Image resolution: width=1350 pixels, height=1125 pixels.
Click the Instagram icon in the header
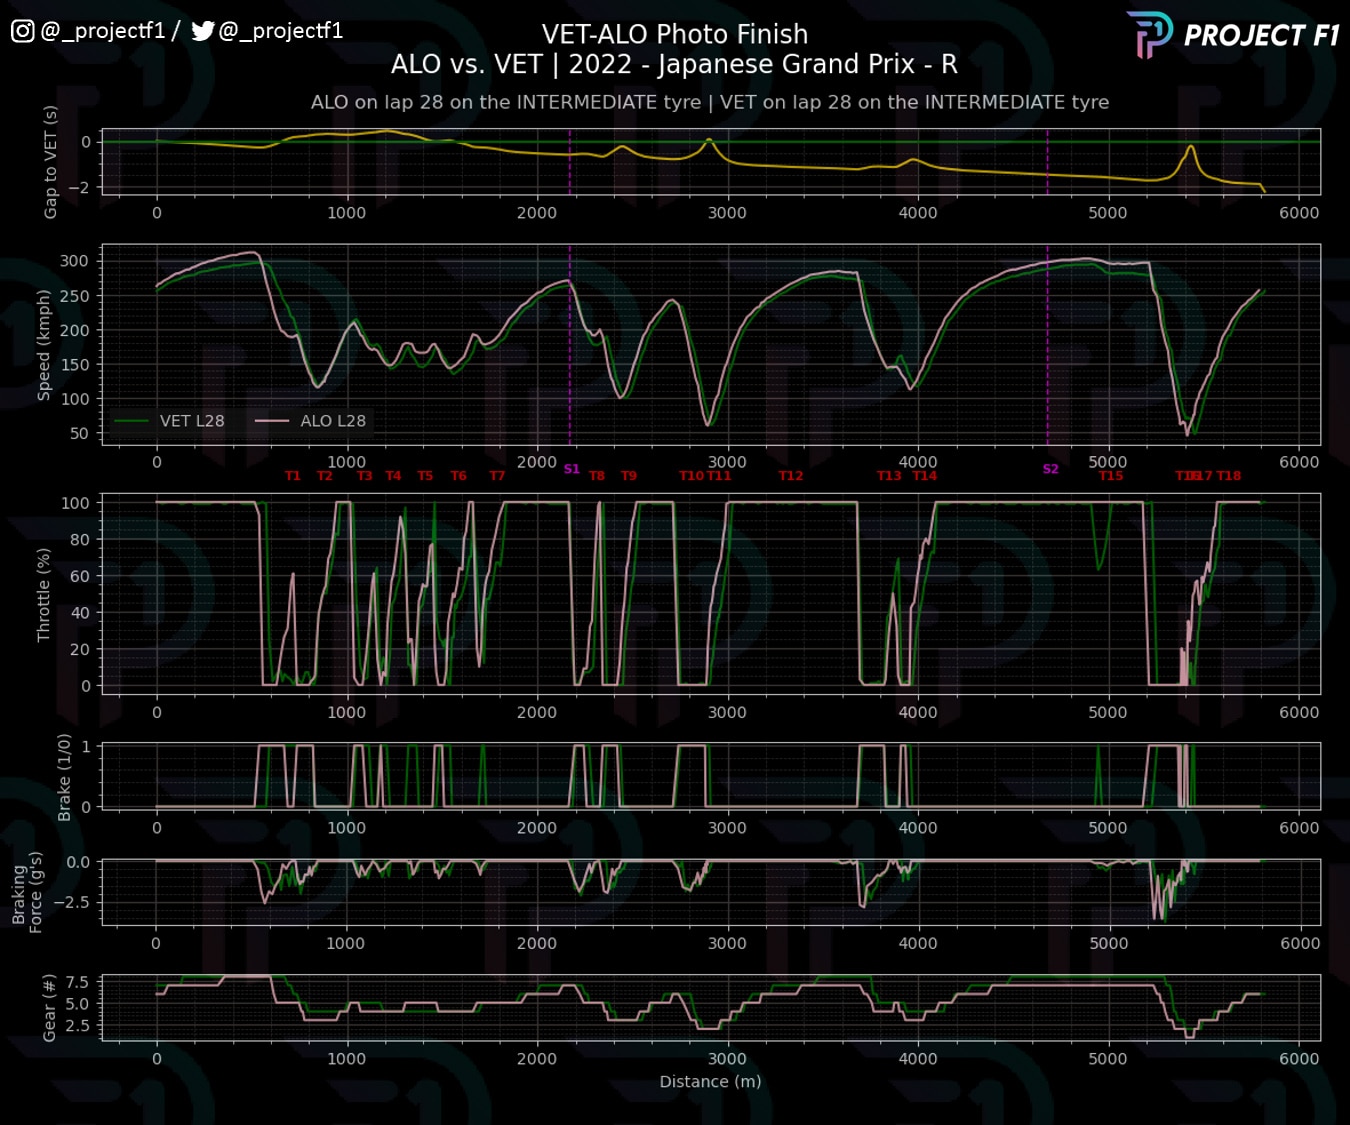tap(21, 30)
